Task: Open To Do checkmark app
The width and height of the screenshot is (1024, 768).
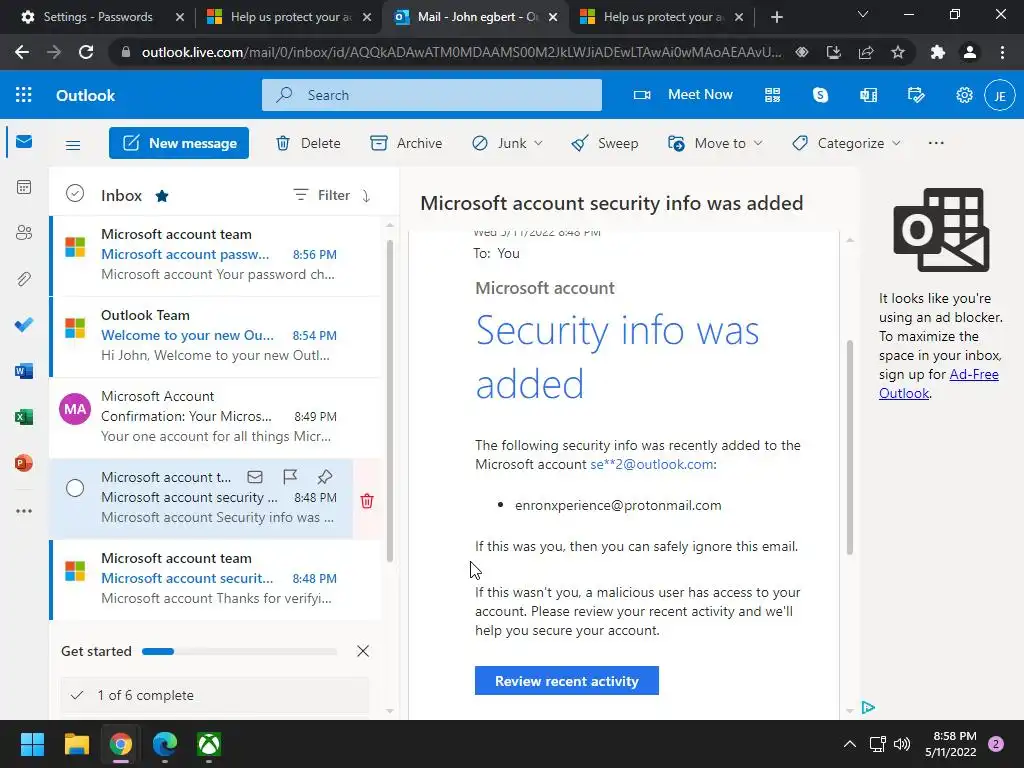Action: tap(24, 325)
